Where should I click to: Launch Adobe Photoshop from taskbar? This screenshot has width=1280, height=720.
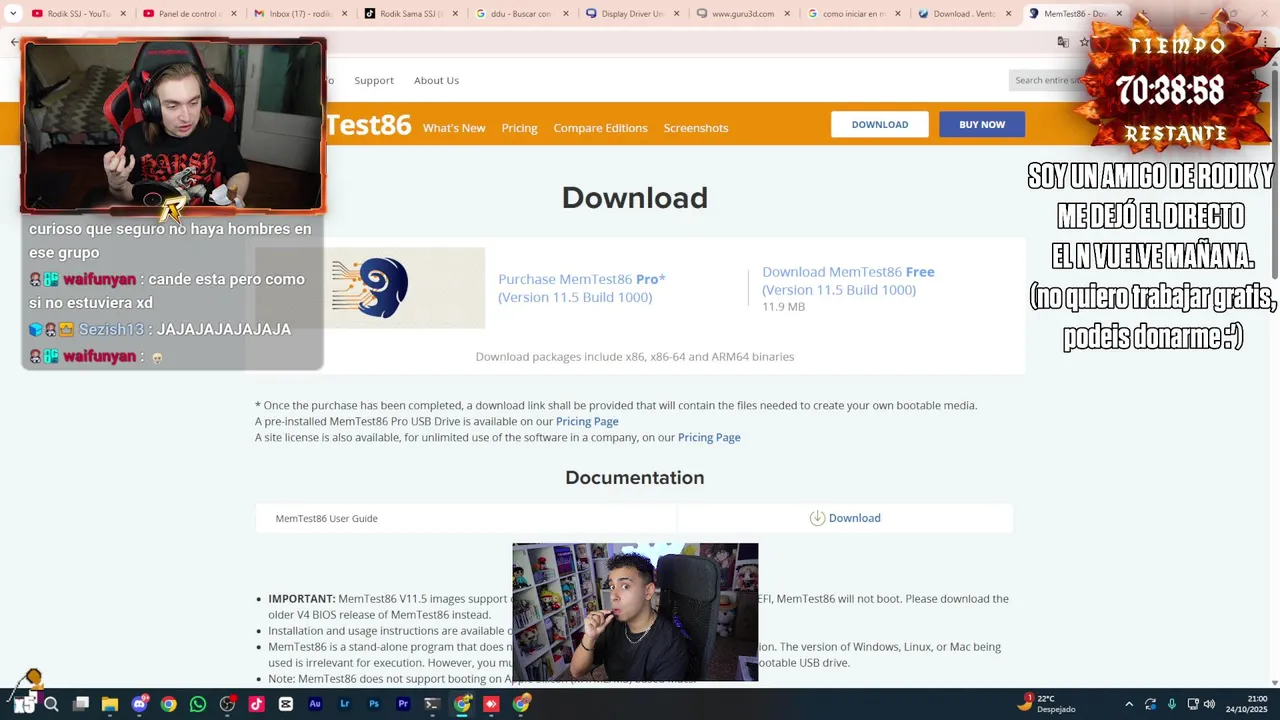pyautogui.click(x=374, y=704)
